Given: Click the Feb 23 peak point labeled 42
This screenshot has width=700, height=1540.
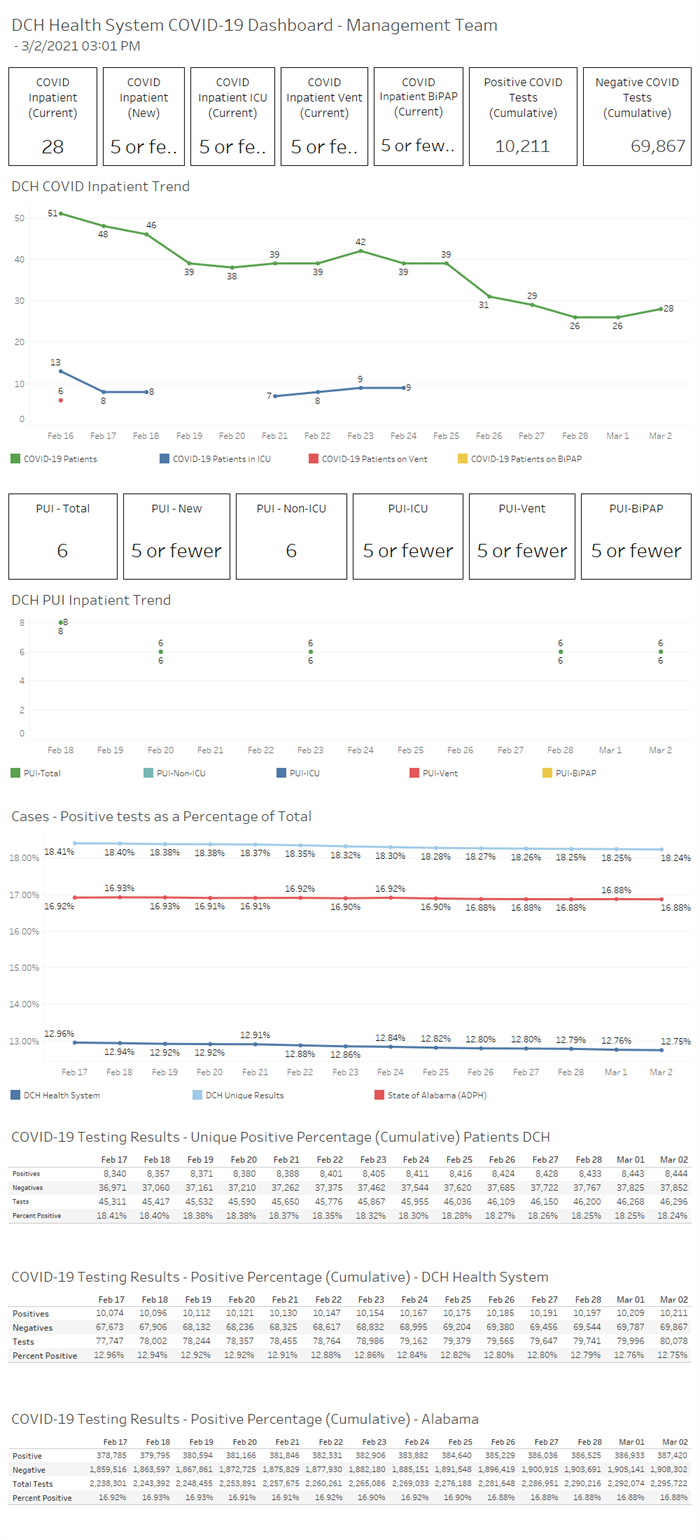Looking at the screenshot, I should [x=361, y=250].
